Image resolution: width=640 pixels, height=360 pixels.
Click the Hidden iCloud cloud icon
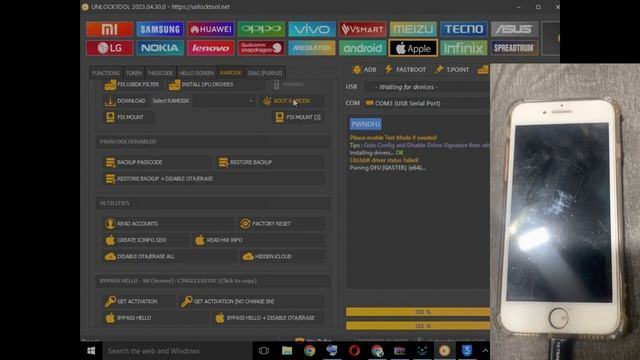(248, 256)
